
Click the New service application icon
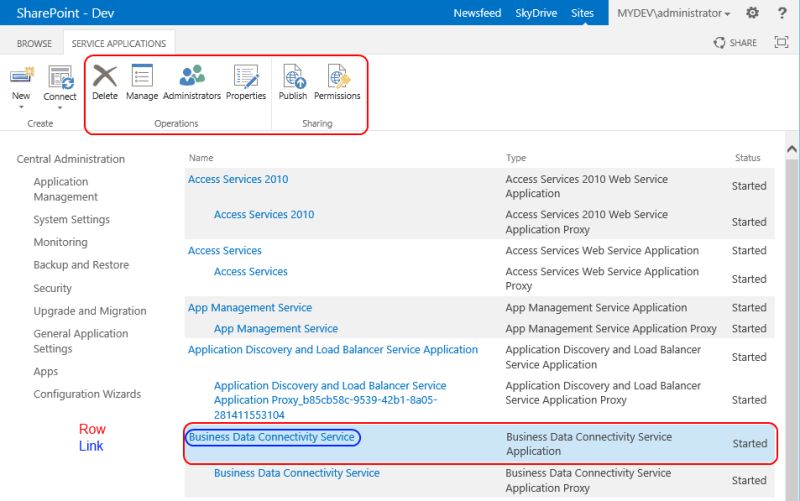click(x=22, y=76)
